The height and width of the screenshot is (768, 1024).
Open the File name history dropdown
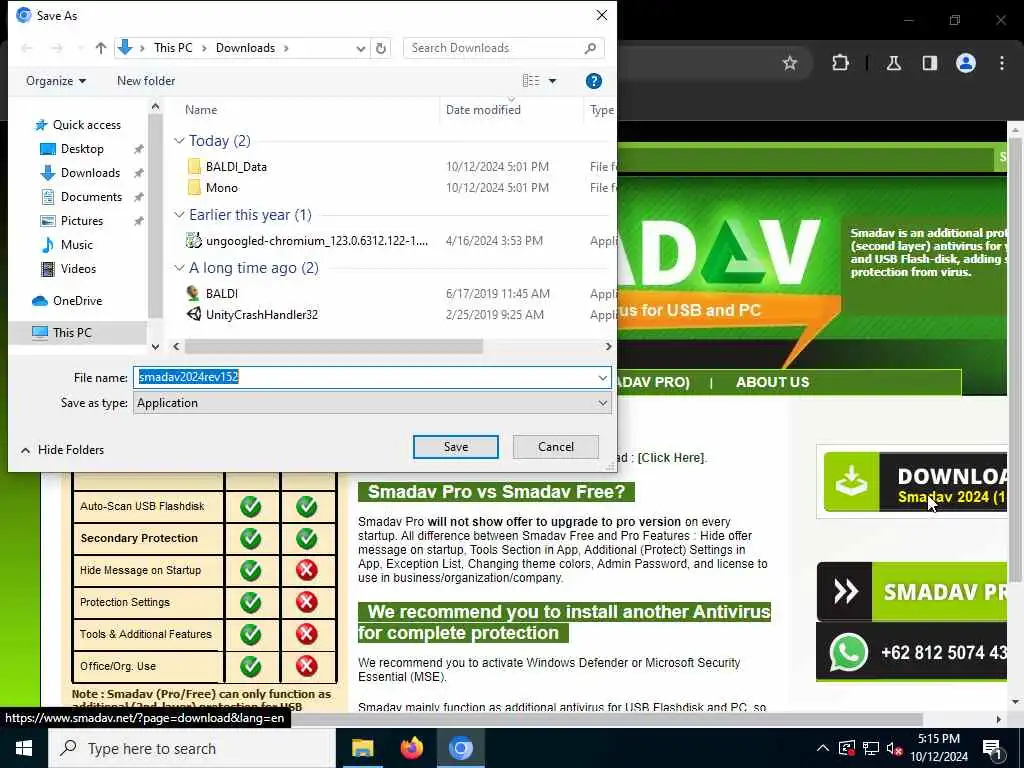click(x=602, y=377)
